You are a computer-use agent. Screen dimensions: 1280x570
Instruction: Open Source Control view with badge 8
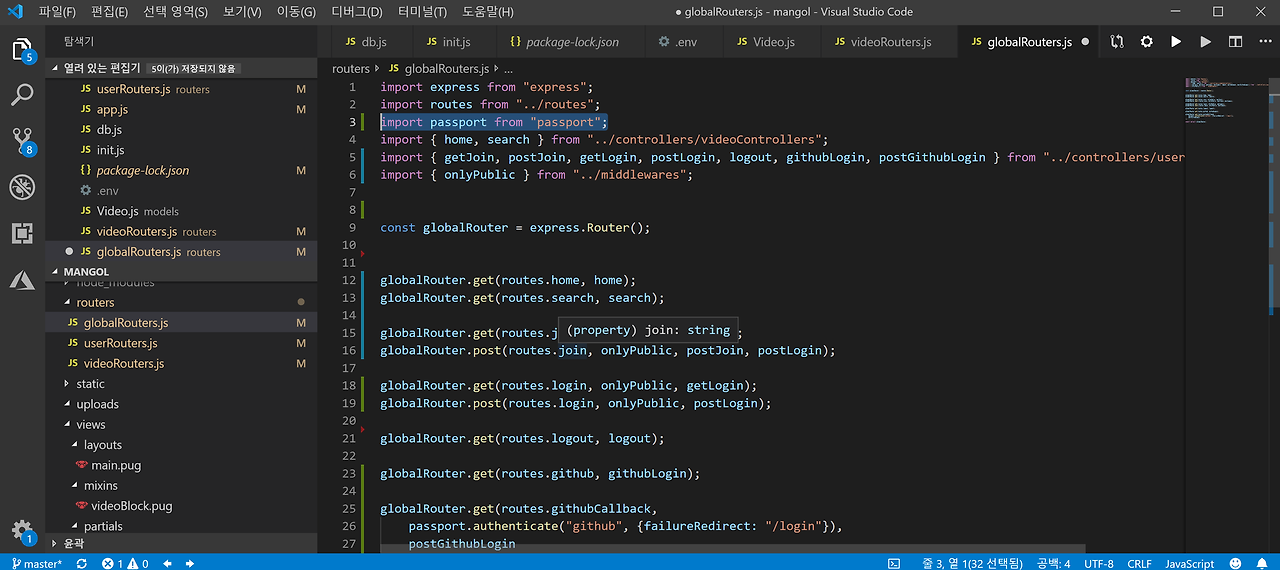coord(22,141)
